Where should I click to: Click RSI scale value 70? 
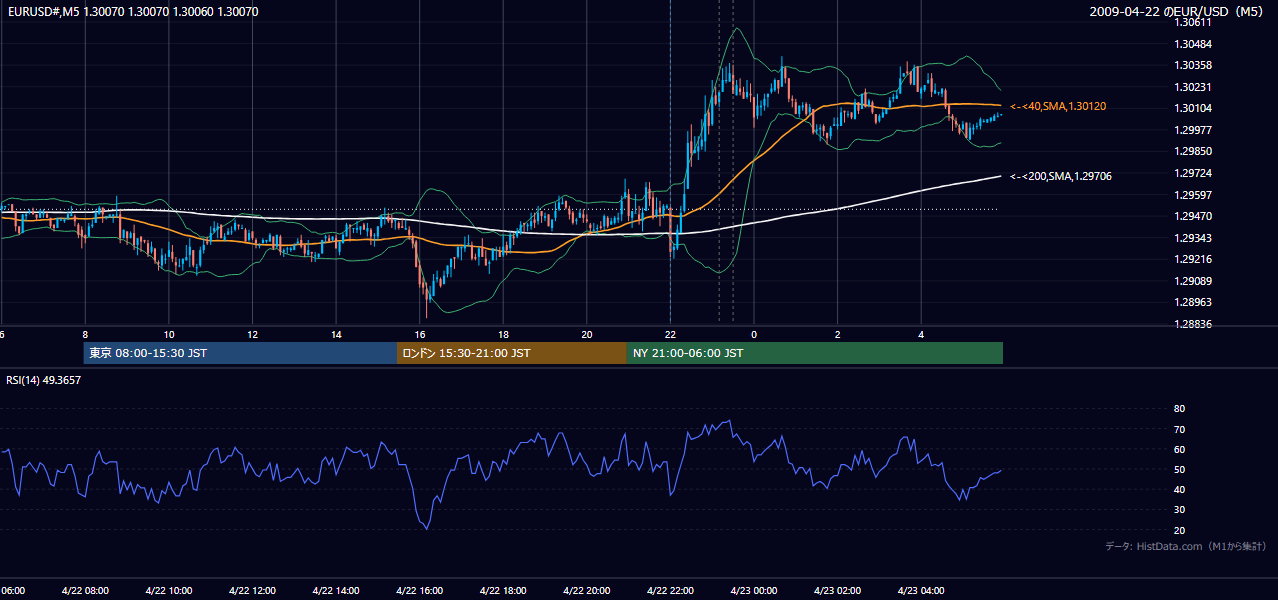point(1179,429)
